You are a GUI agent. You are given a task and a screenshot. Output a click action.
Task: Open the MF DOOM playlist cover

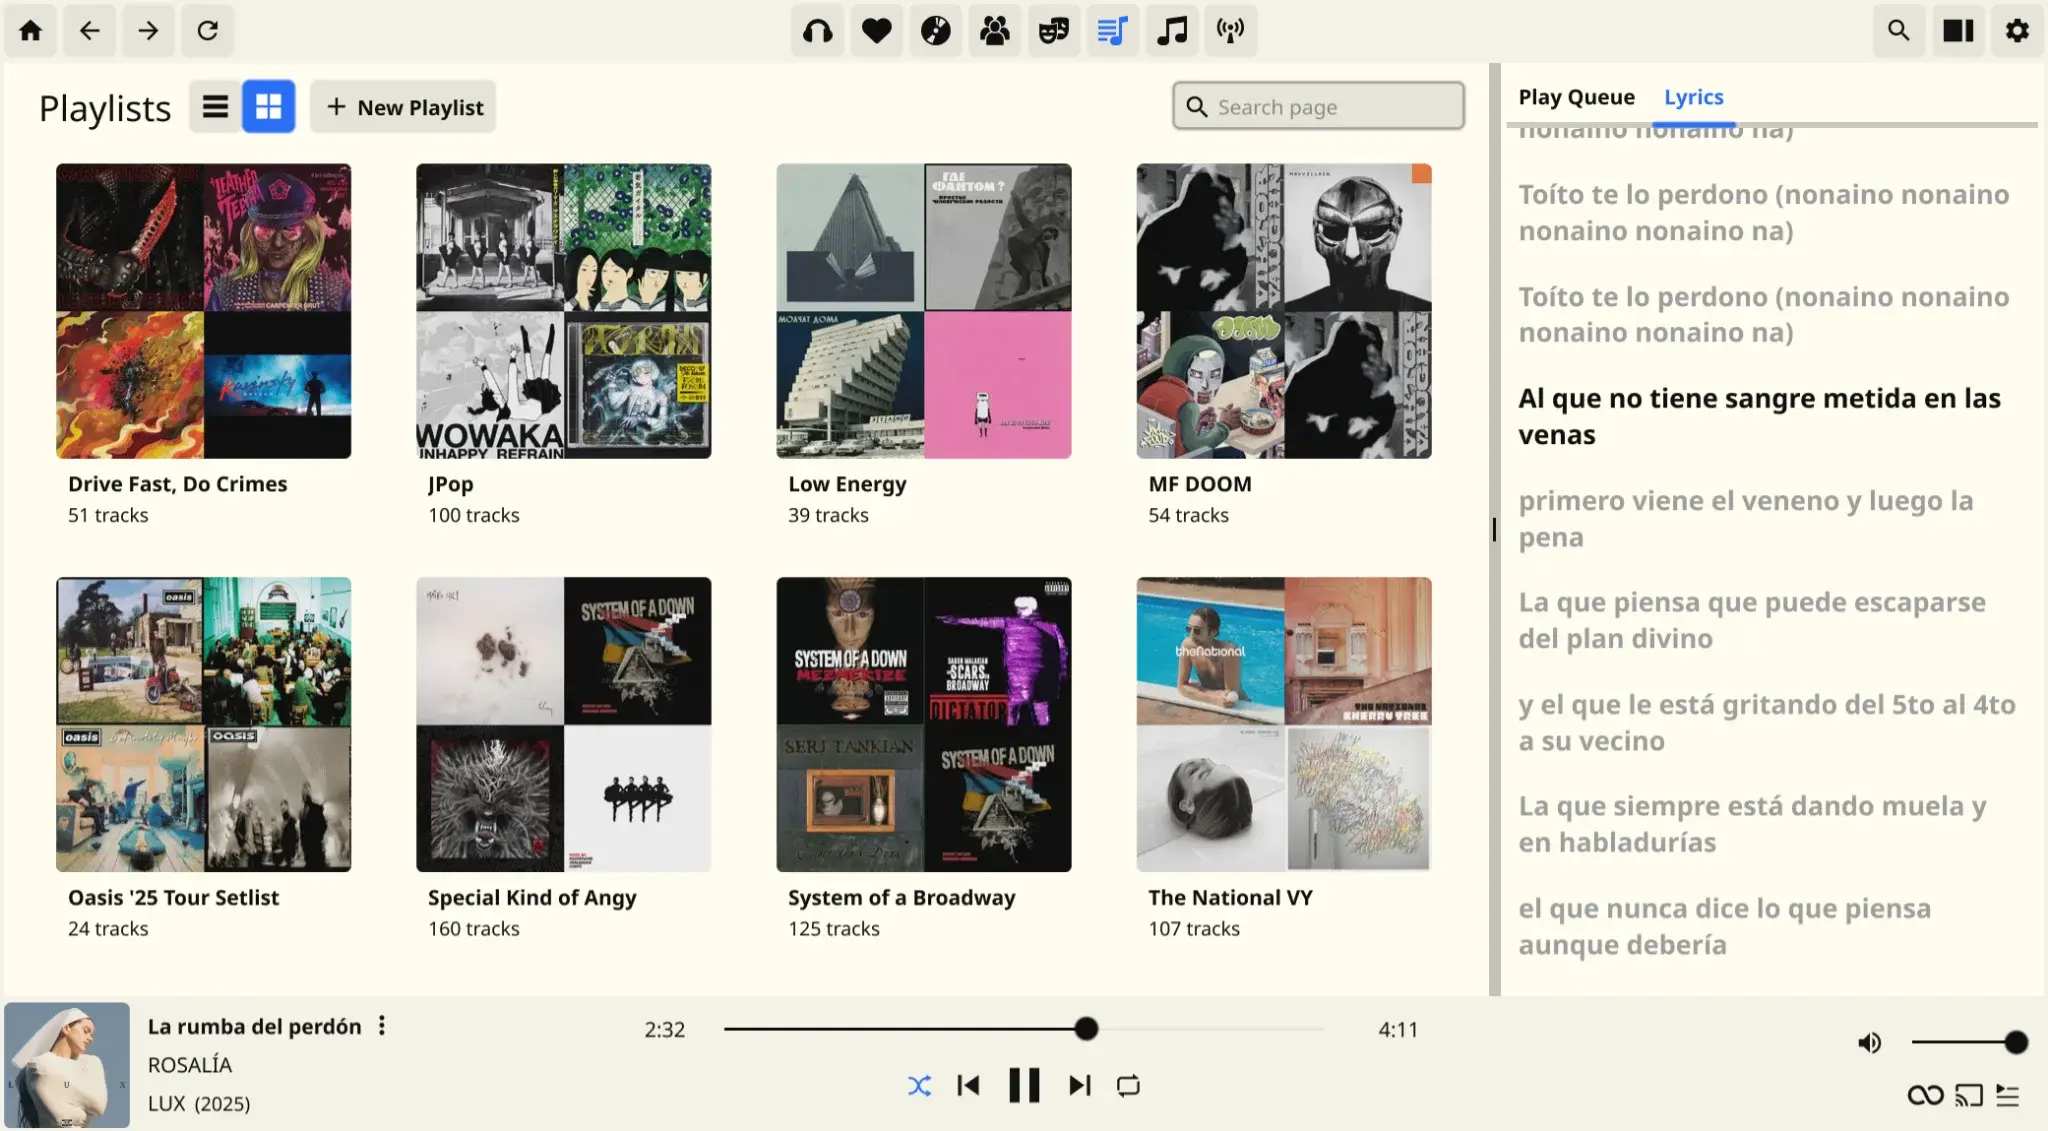(1284, 311)
